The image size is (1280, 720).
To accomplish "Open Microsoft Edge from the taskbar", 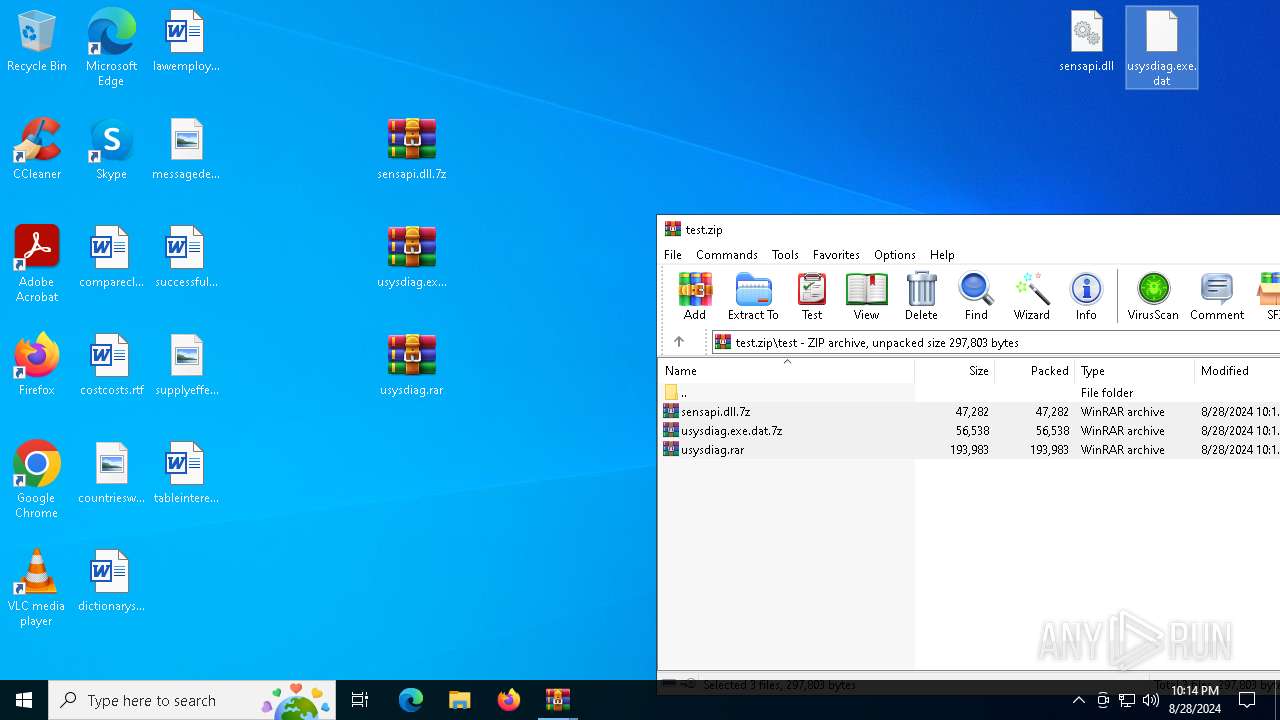I will [x=411, y=700].
